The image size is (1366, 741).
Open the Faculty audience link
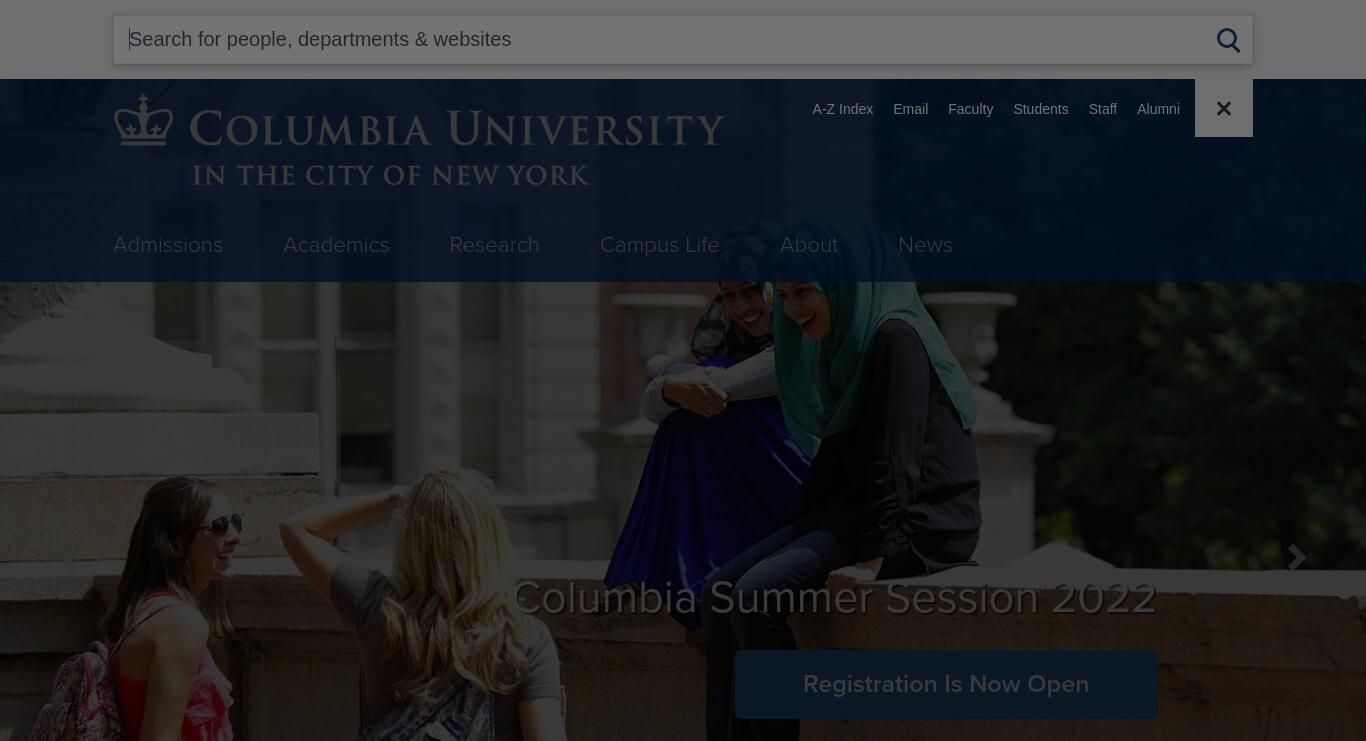tap(970, 109)
